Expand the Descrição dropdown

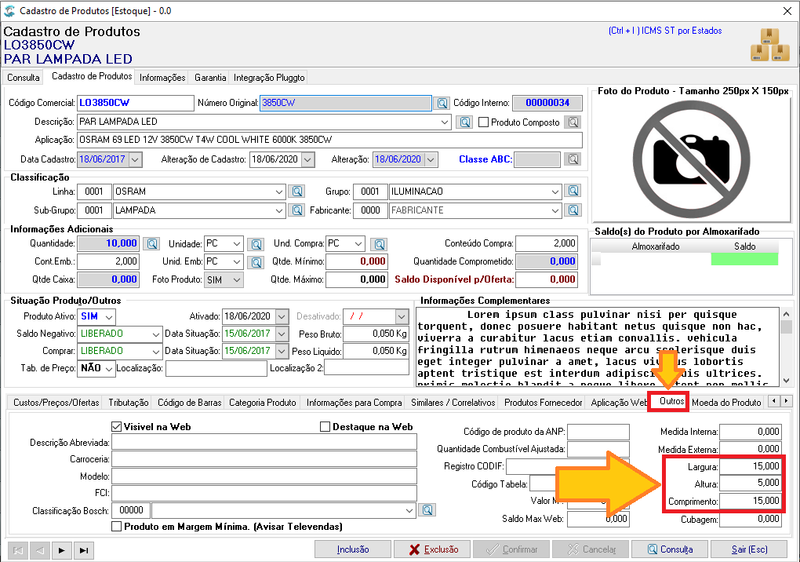(x=444, y=122)
